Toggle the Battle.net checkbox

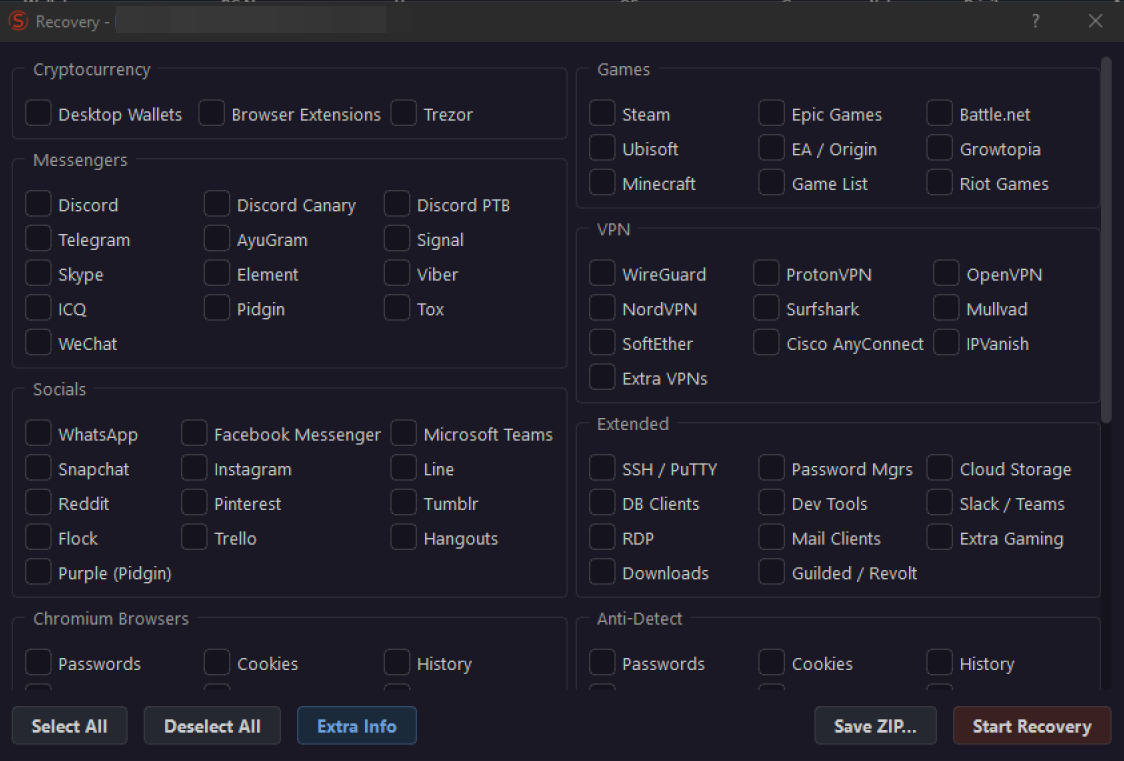pos(939,113)
